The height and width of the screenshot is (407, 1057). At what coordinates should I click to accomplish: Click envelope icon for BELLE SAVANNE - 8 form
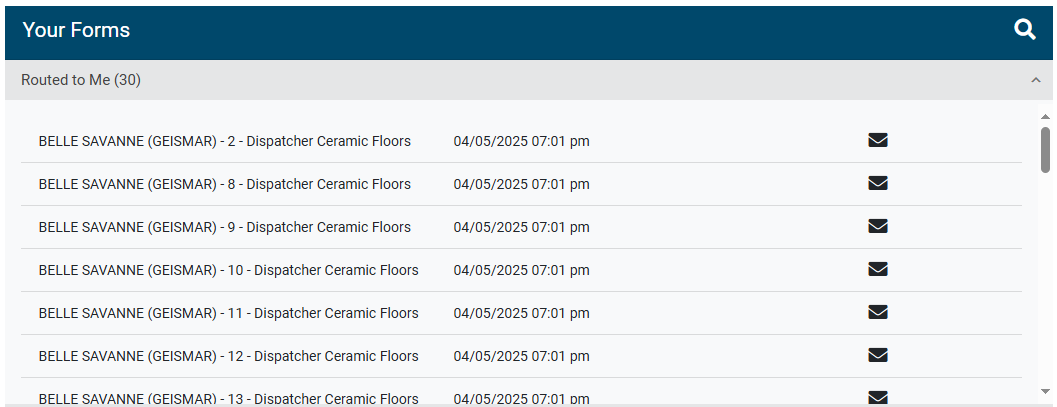(x=878, y=183)
